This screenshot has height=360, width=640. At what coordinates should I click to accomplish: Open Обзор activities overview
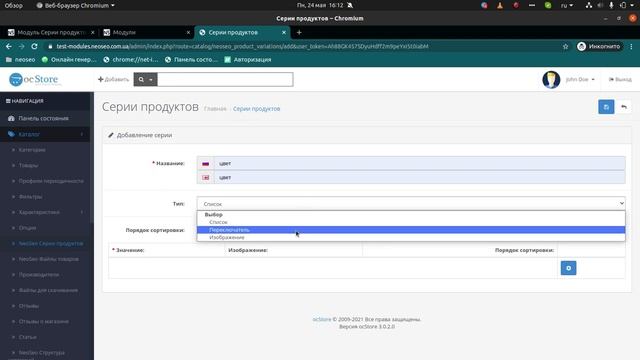pos(13,5)
